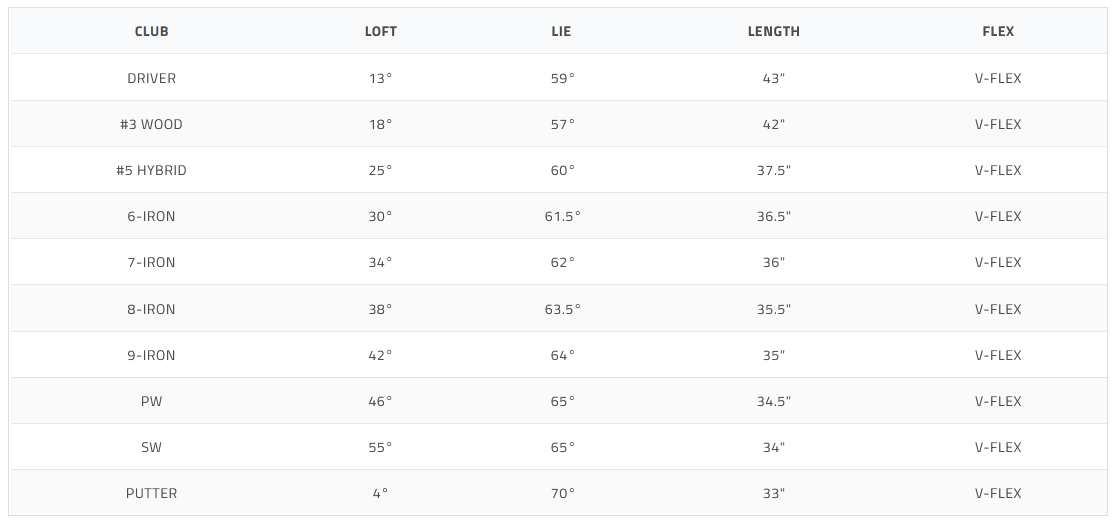Click the 6-IRON row label
The height and width of the screenshot is (520, 1120).
pyautogui.click(x=151, y=216)
